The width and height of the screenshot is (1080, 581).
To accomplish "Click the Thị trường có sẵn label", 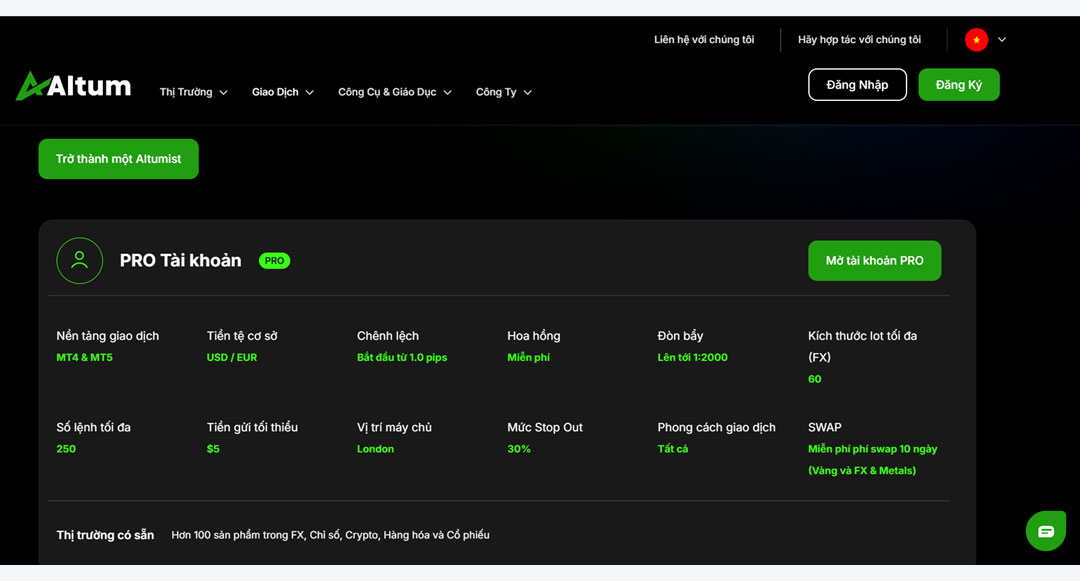I will (x=105, y=535).
